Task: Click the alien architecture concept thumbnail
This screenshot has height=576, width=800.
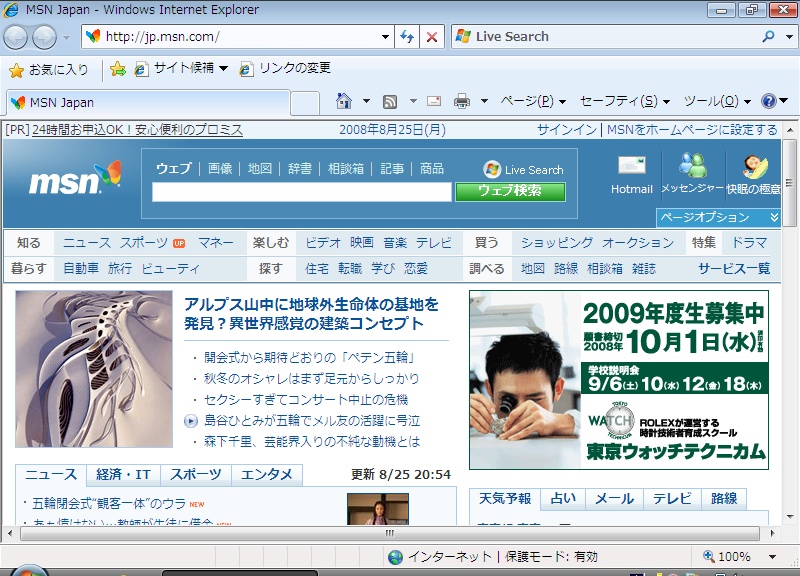Action: point(94,369)
